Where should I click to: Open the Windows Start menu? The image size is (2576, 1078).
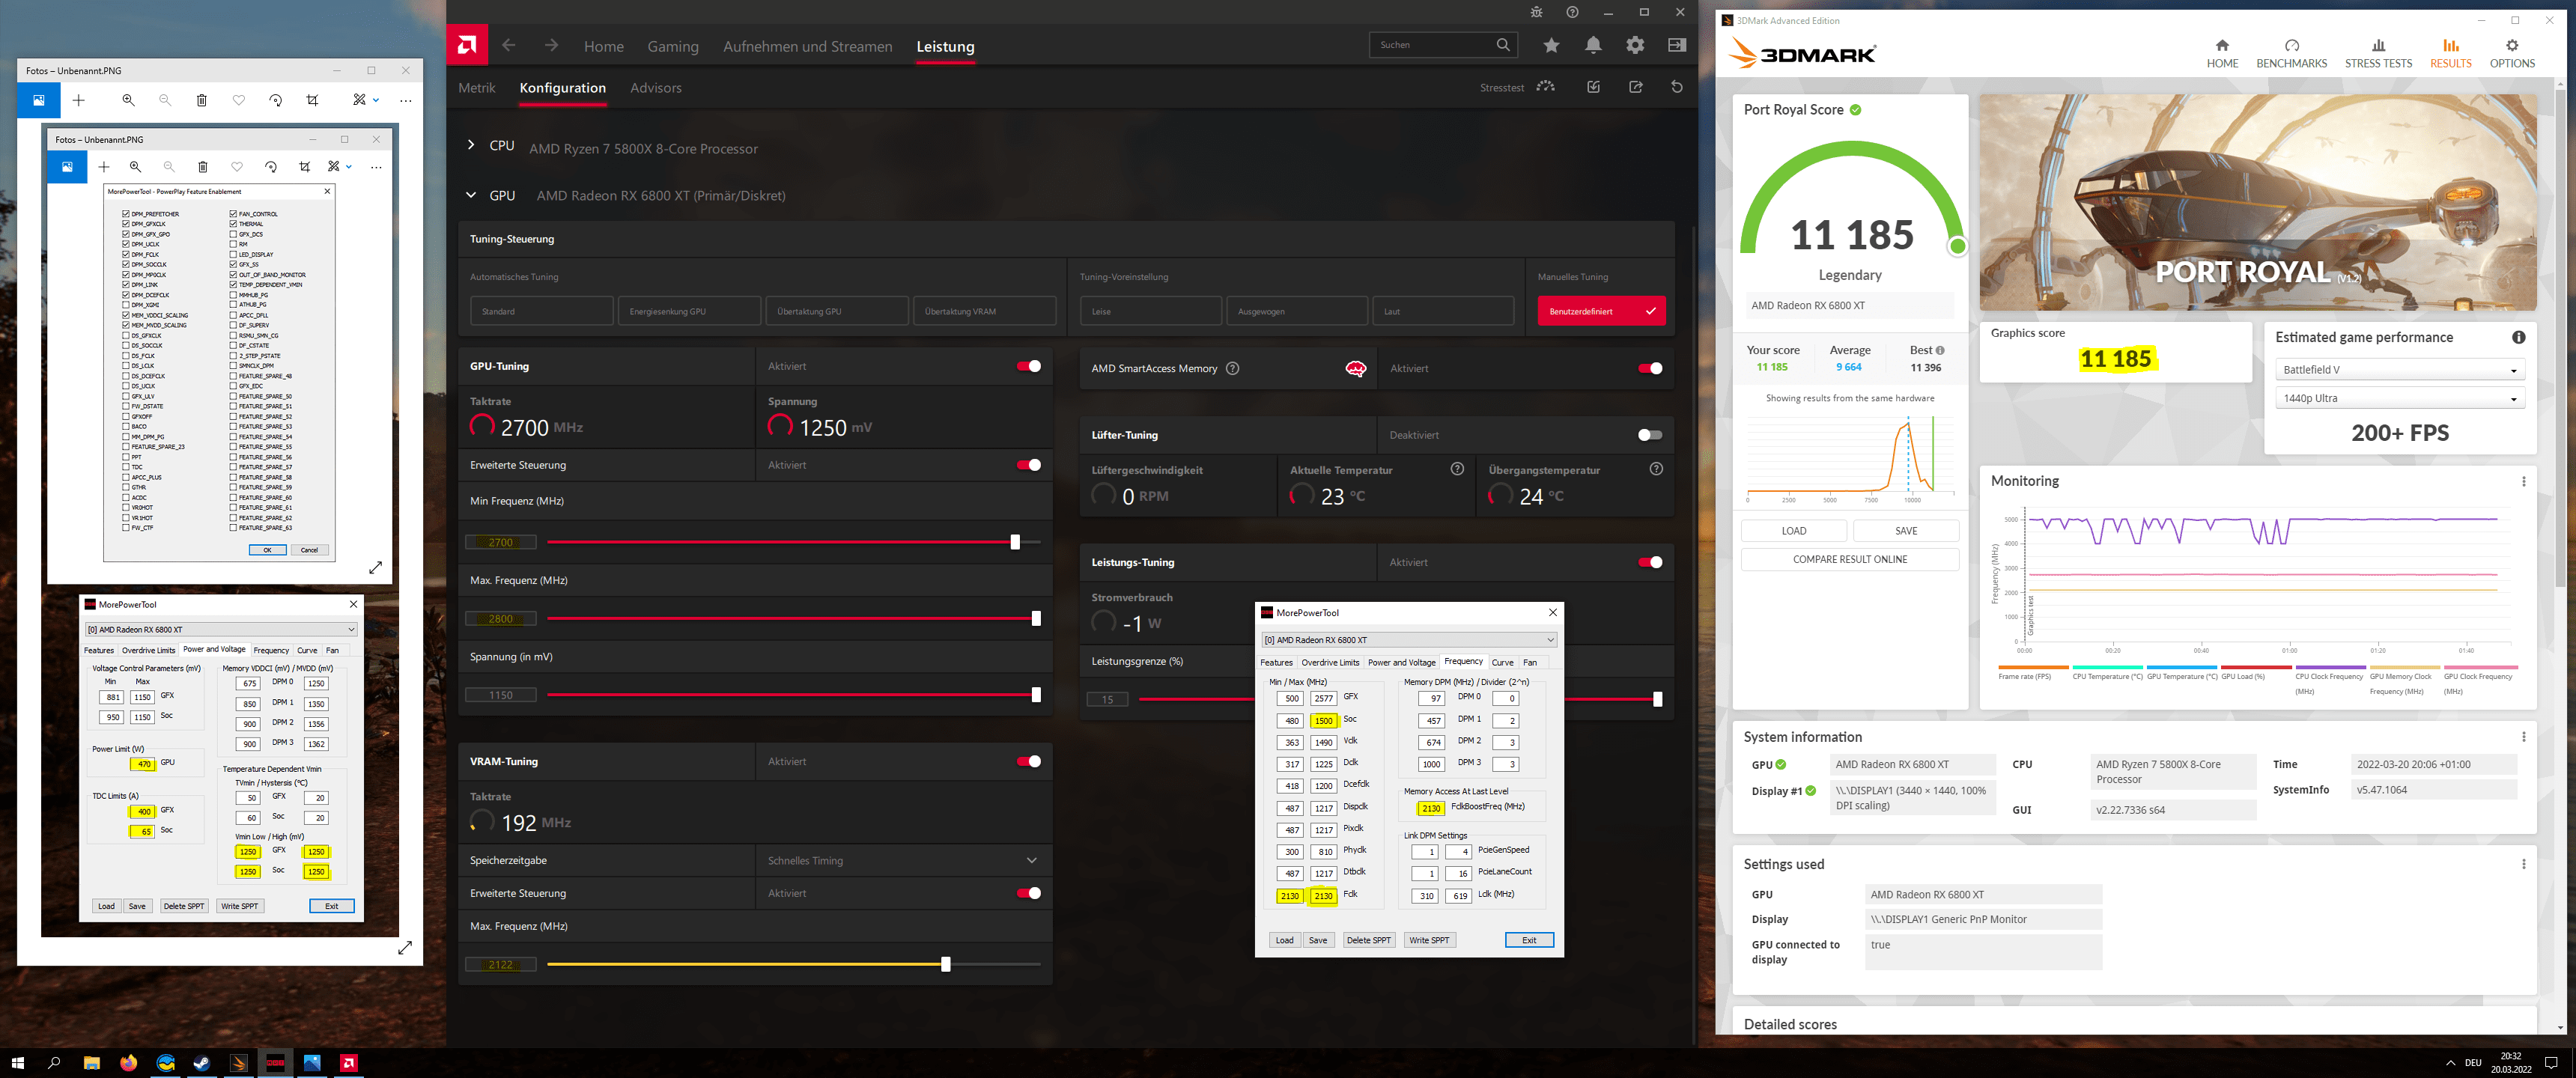coord(17,1063)
